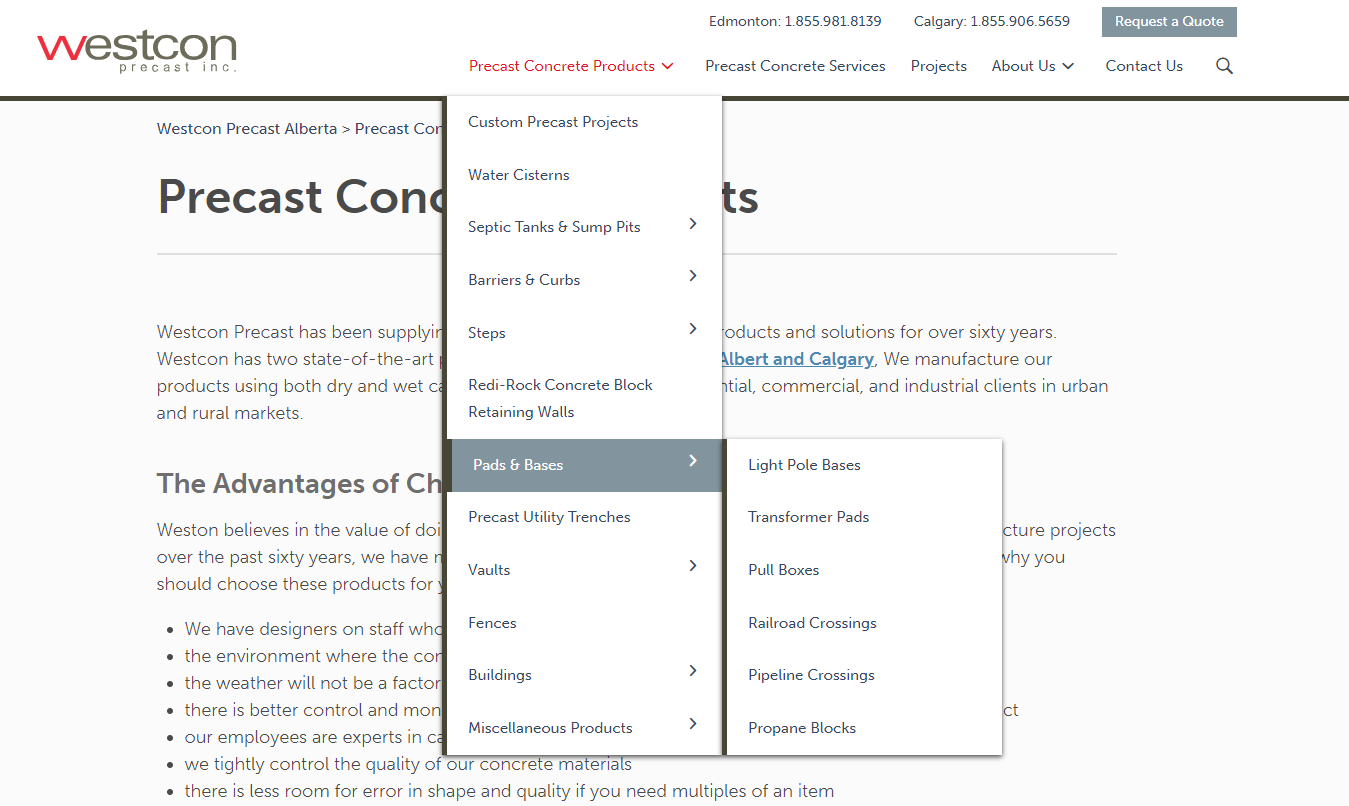Choose Transformer Pads
The height and width of the screenshot is (806, 1349).
click(x=808, y=517)
